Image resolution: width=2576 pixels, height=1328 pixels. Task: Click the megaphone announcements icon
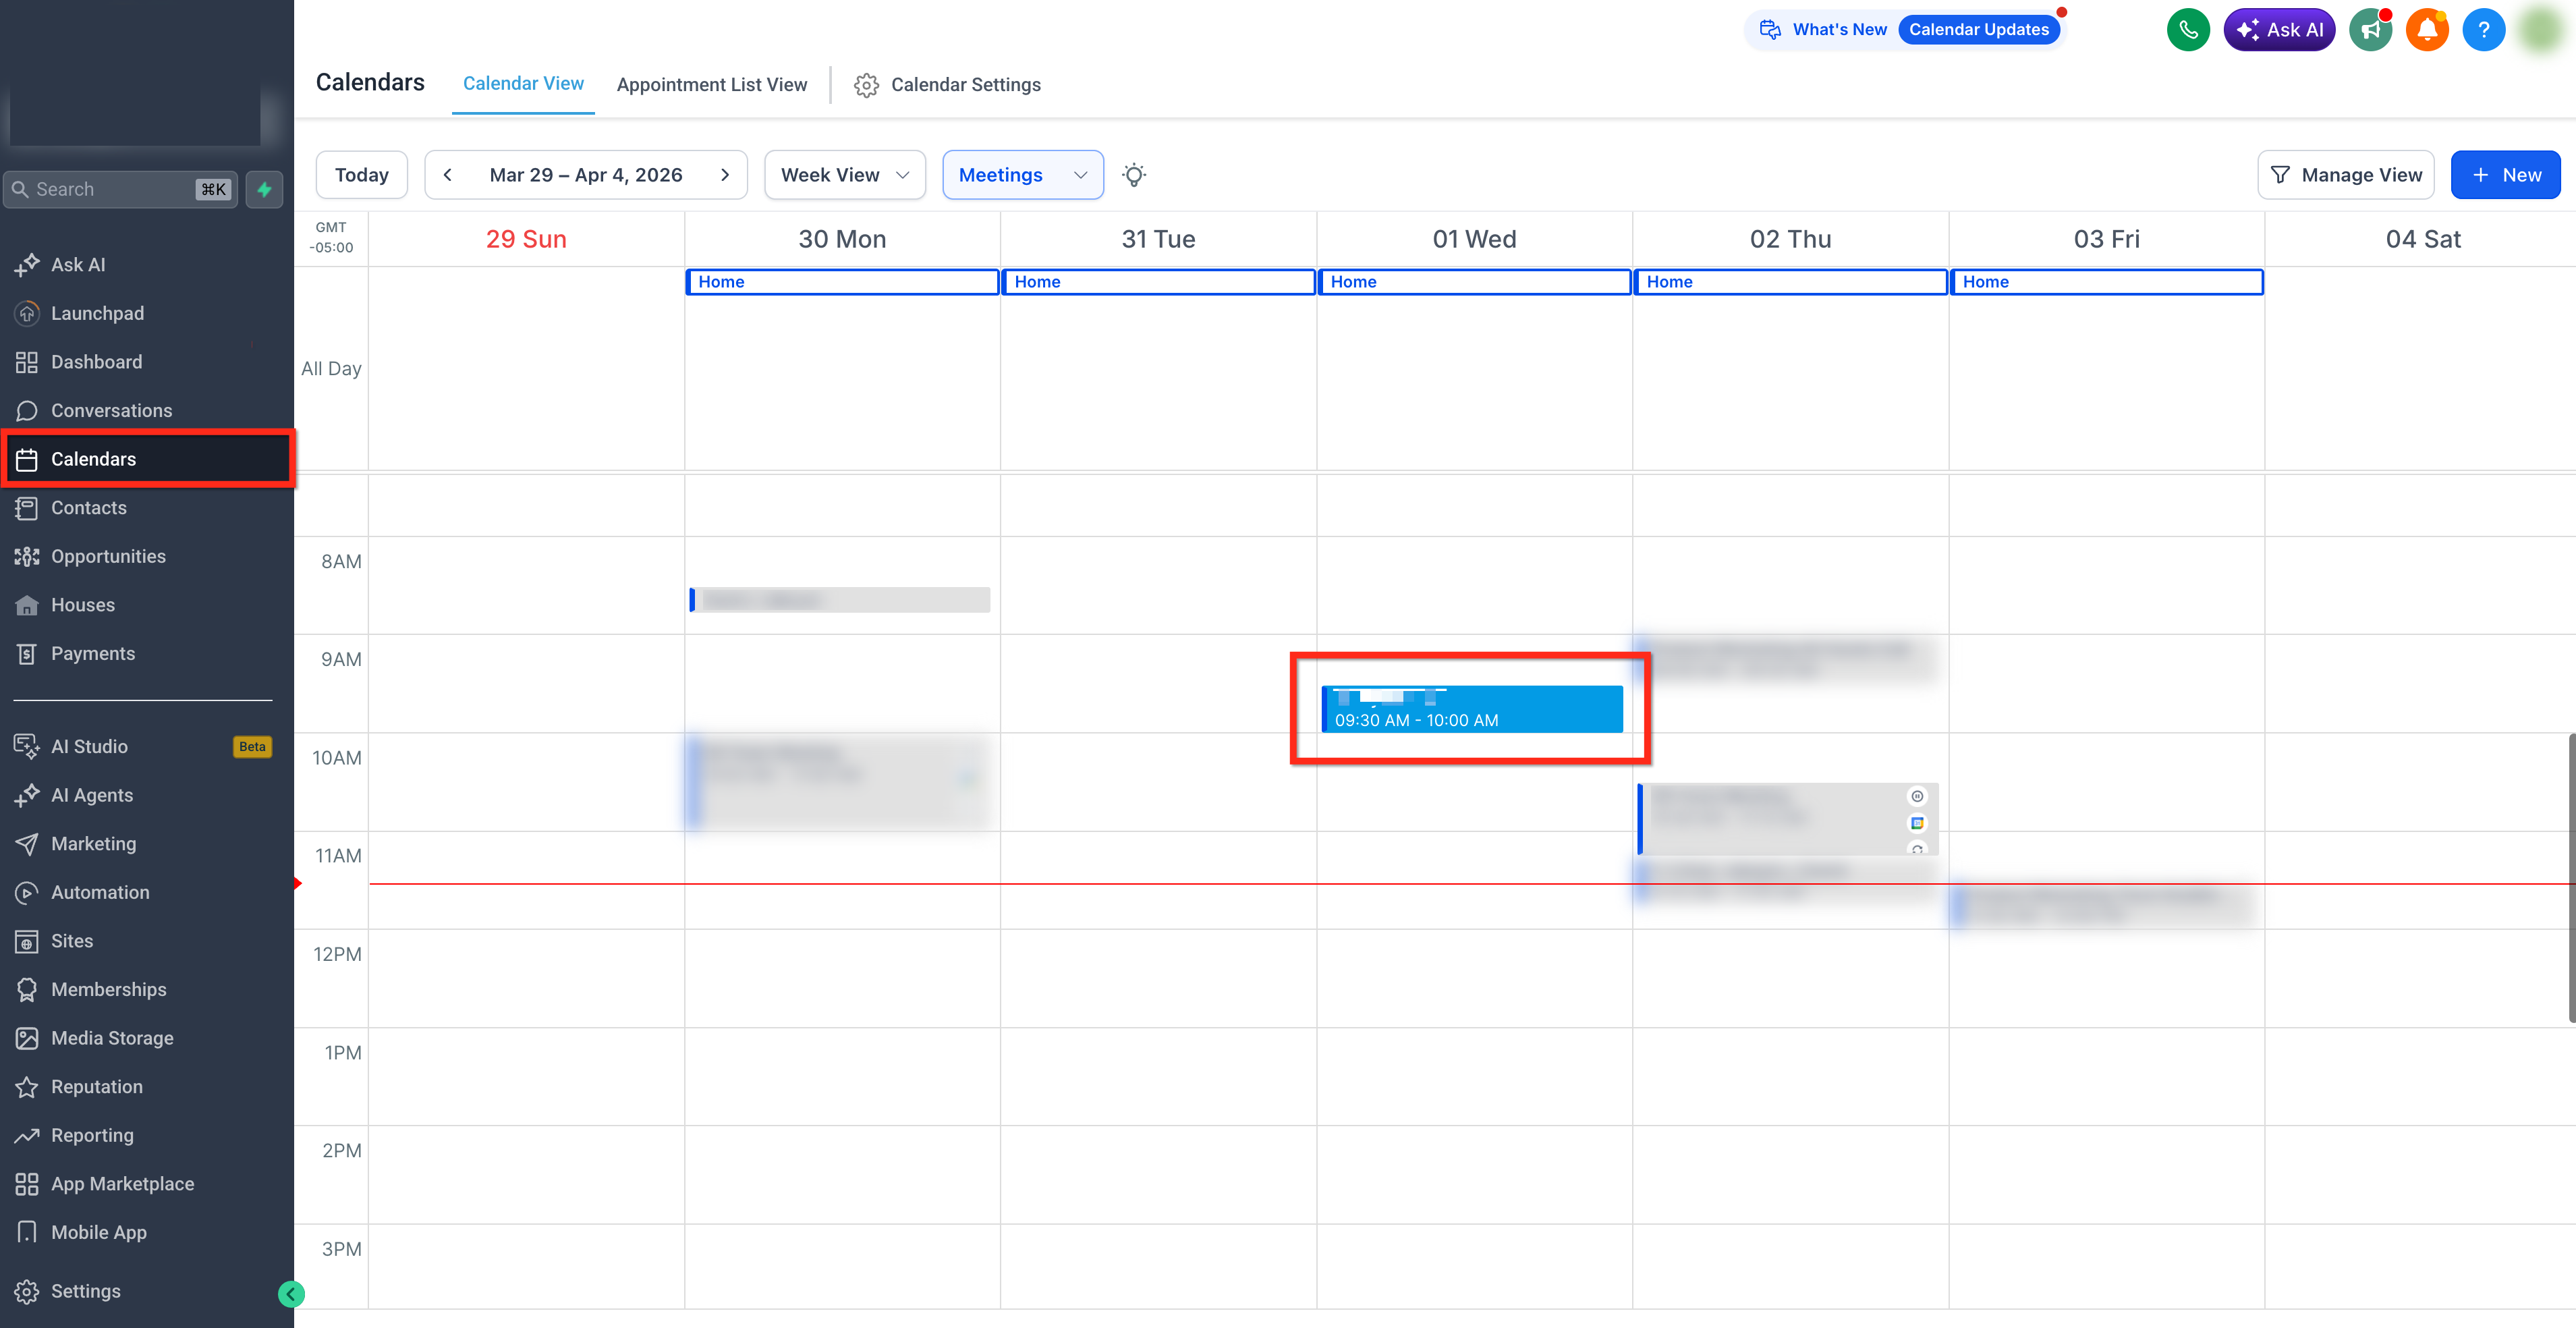(2370, 30)
